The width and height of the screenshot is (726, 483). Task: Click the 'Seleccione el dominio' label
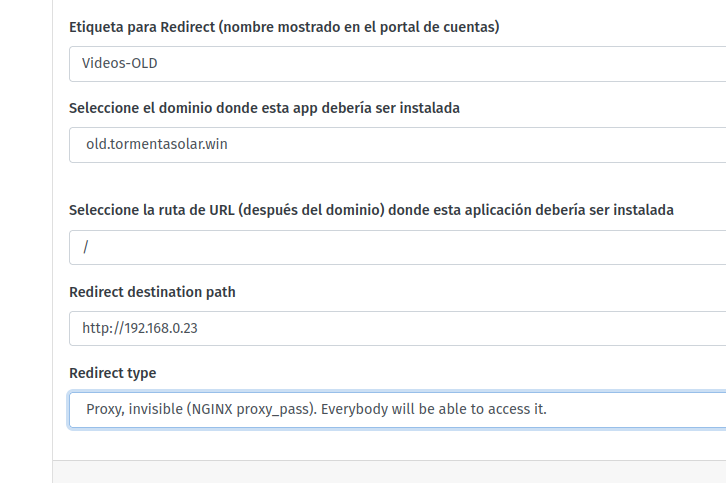point(264,108)
